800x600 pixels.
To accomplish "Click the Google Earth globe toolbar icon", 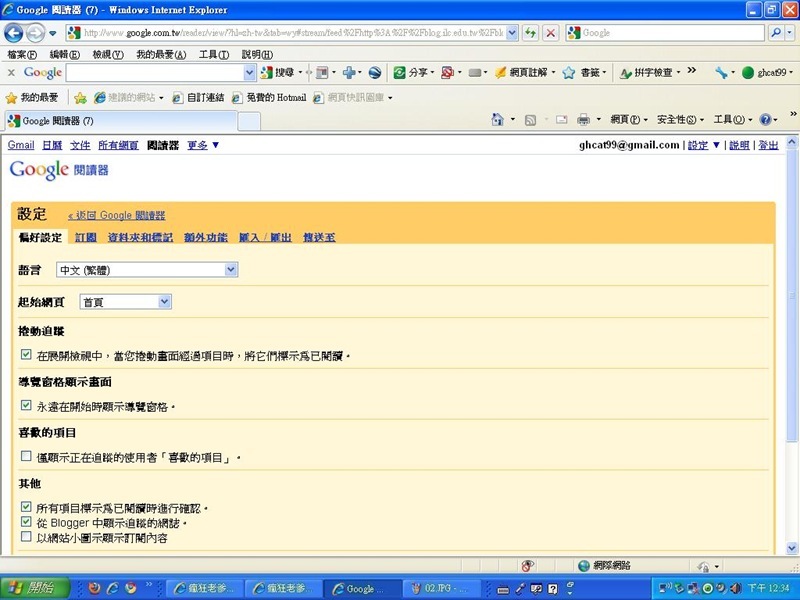I will point(375,73).
